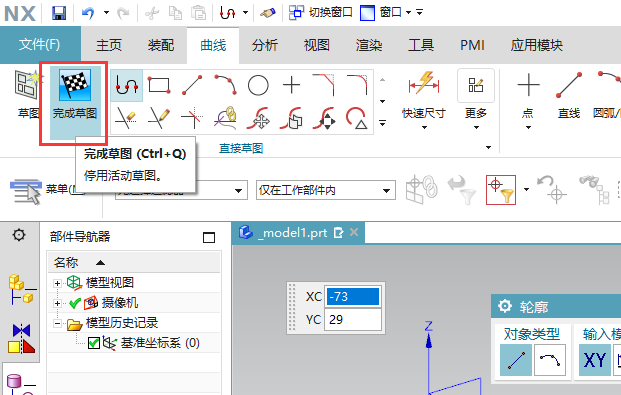Click the Redo icon
621x395 pixels.
(x=123, y=13)
